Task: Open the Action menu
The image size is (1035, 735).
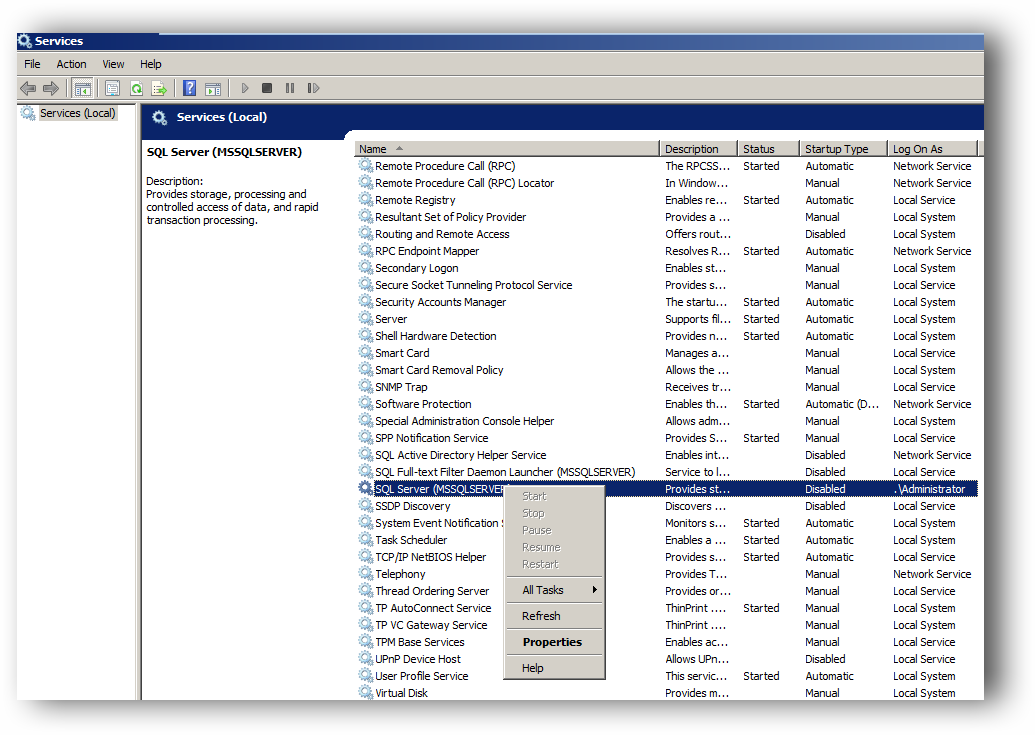Action: pyautogui.click(x=71, y=64)
